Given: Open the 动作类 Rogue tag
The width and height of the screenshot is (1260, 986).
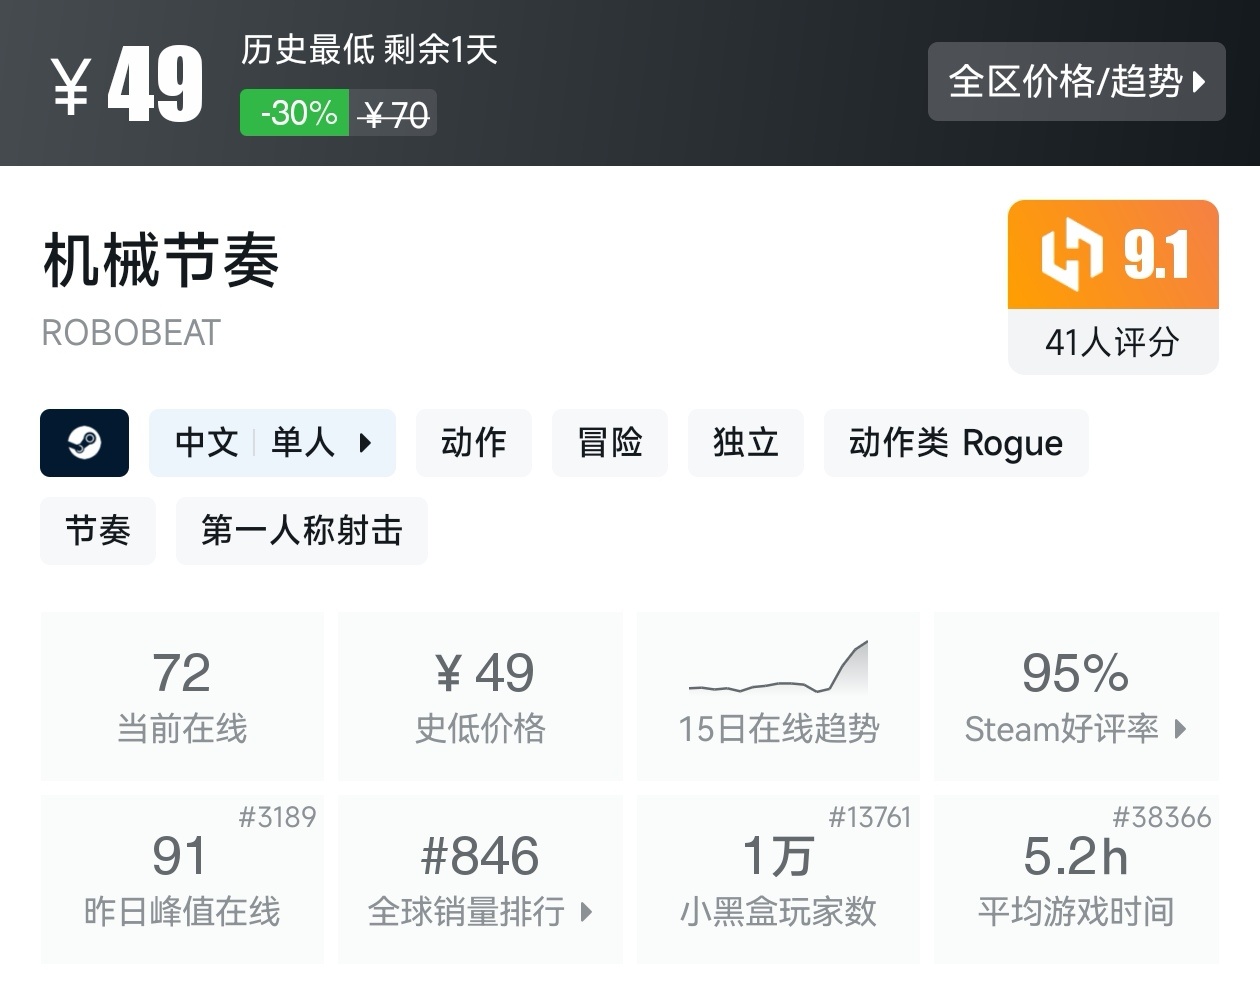Looking at the screenshot, I should pos(955,442).
